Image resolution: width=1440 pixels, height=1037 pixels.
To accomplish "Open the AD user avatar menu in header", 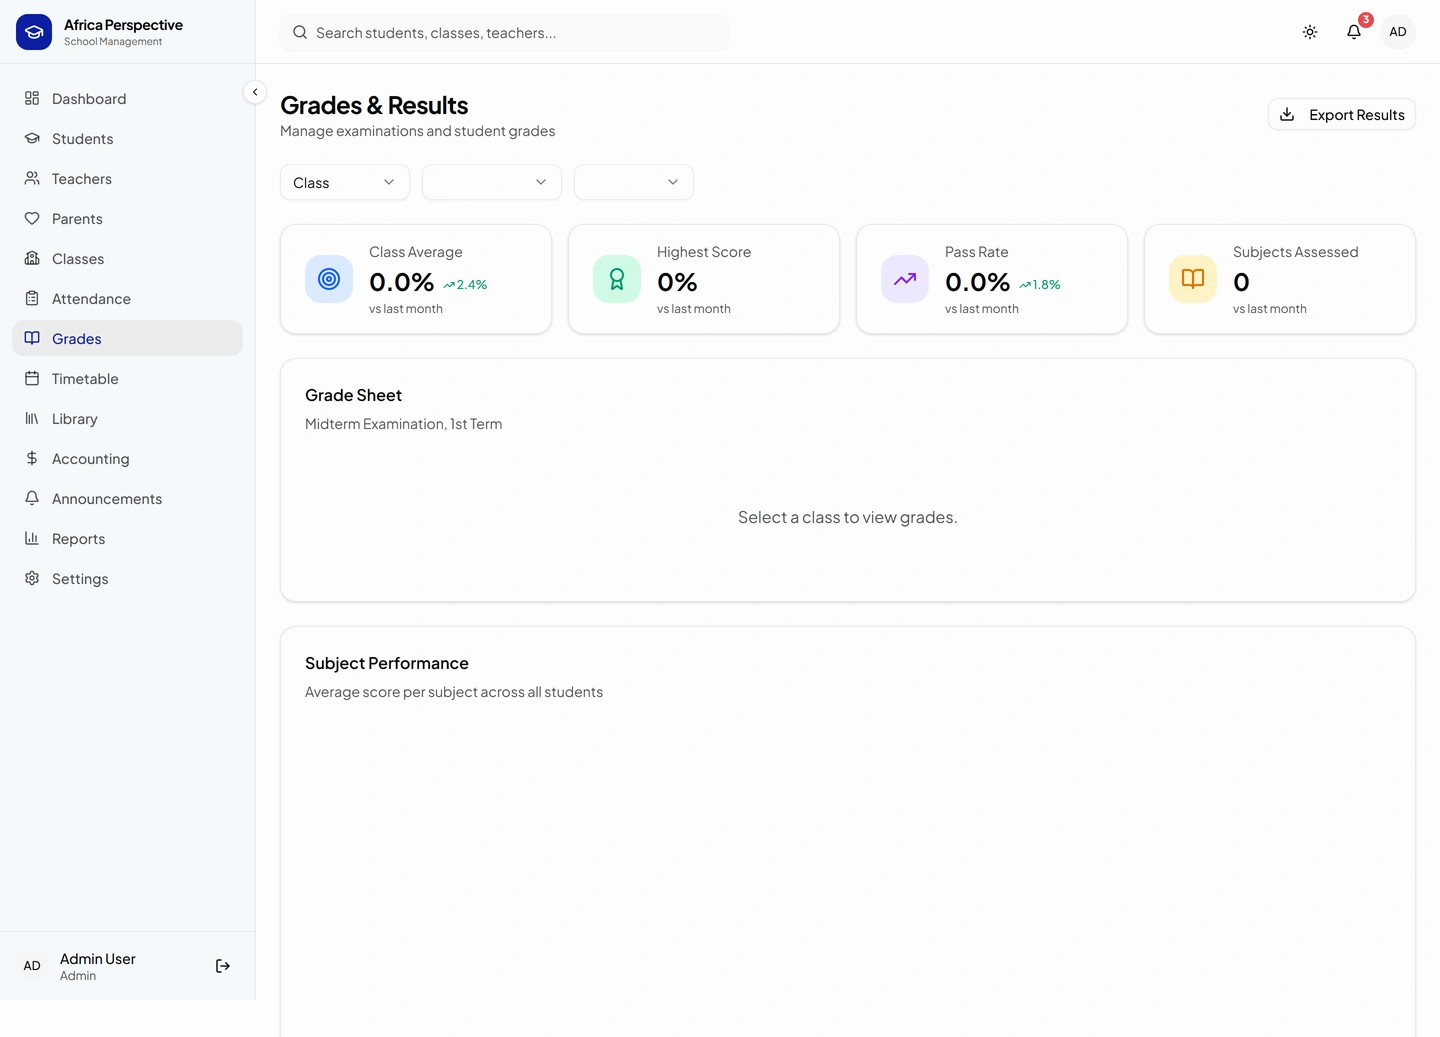I will click(1398, 32).
